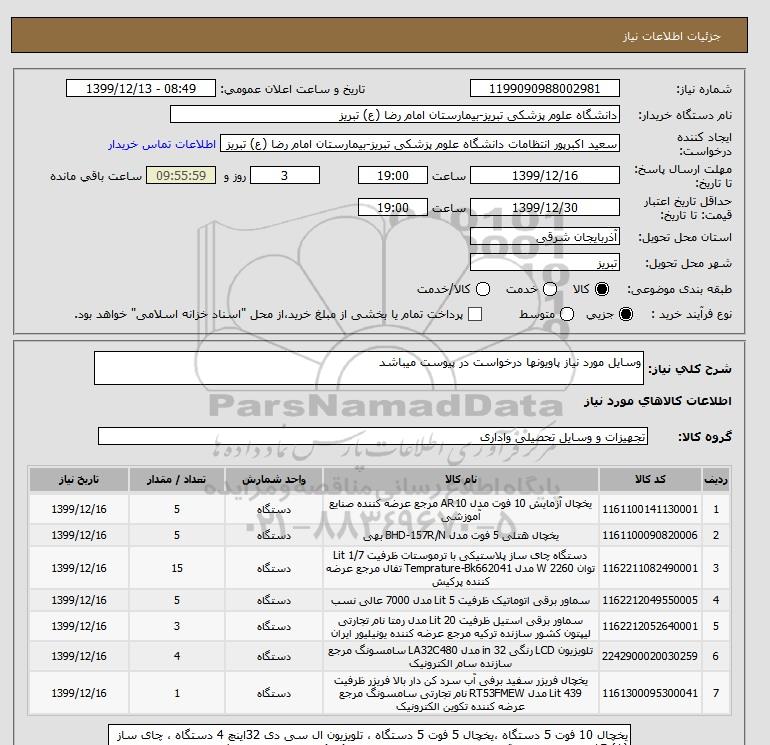Click the ردیف column header

pyautogui.click(x=716, y=479)
